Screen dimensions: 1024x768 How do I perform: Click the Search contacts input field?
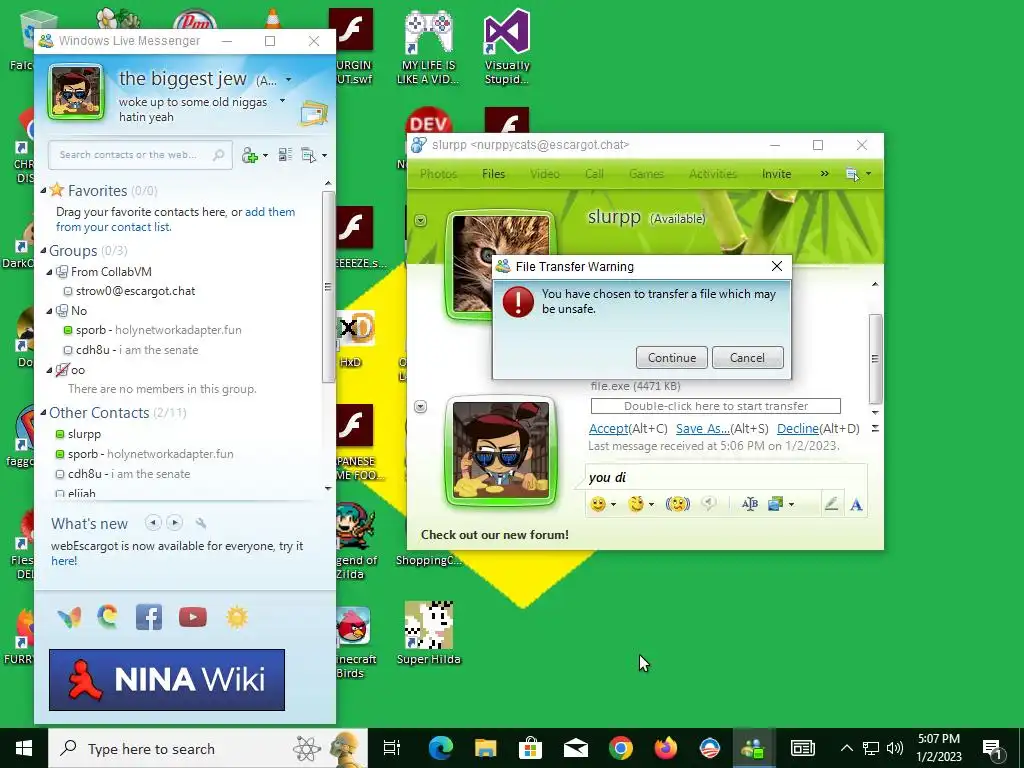point(140,155)
